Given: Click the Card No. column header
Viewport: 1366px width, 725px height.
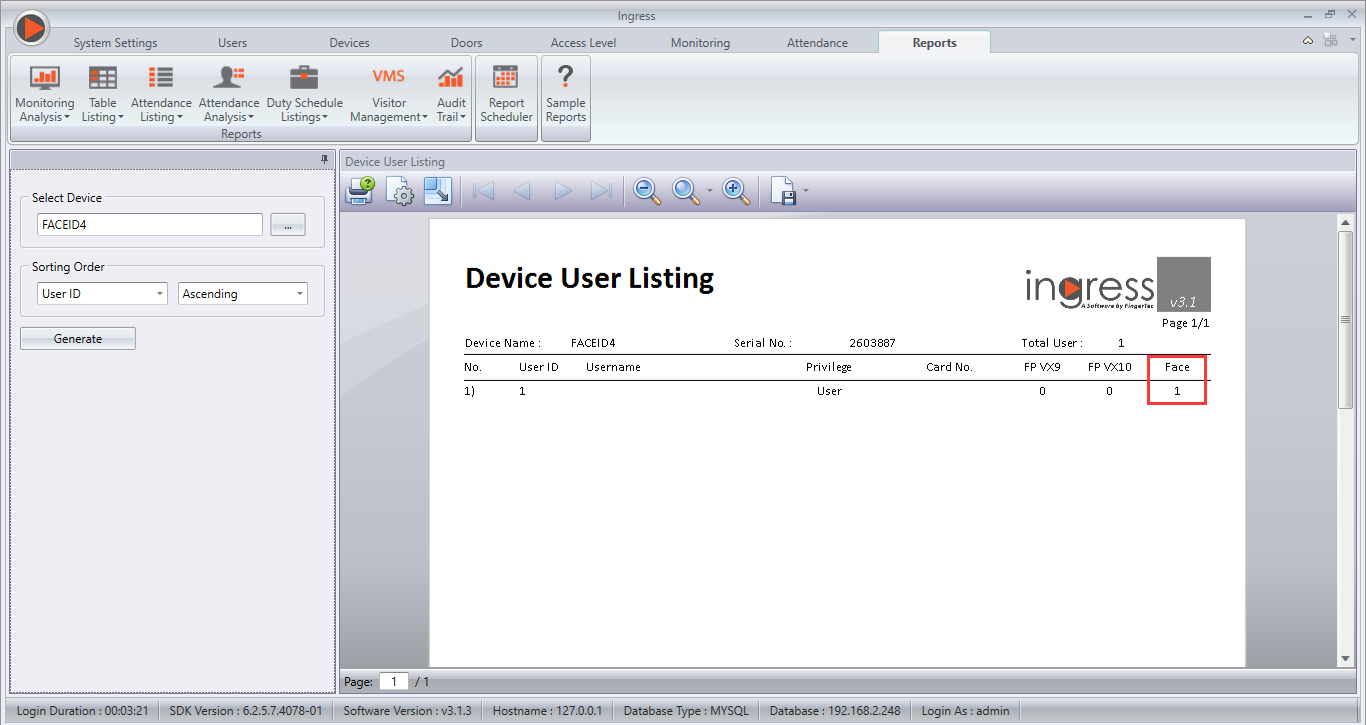Looking at the screenshot, I should [x=949, y=367].
